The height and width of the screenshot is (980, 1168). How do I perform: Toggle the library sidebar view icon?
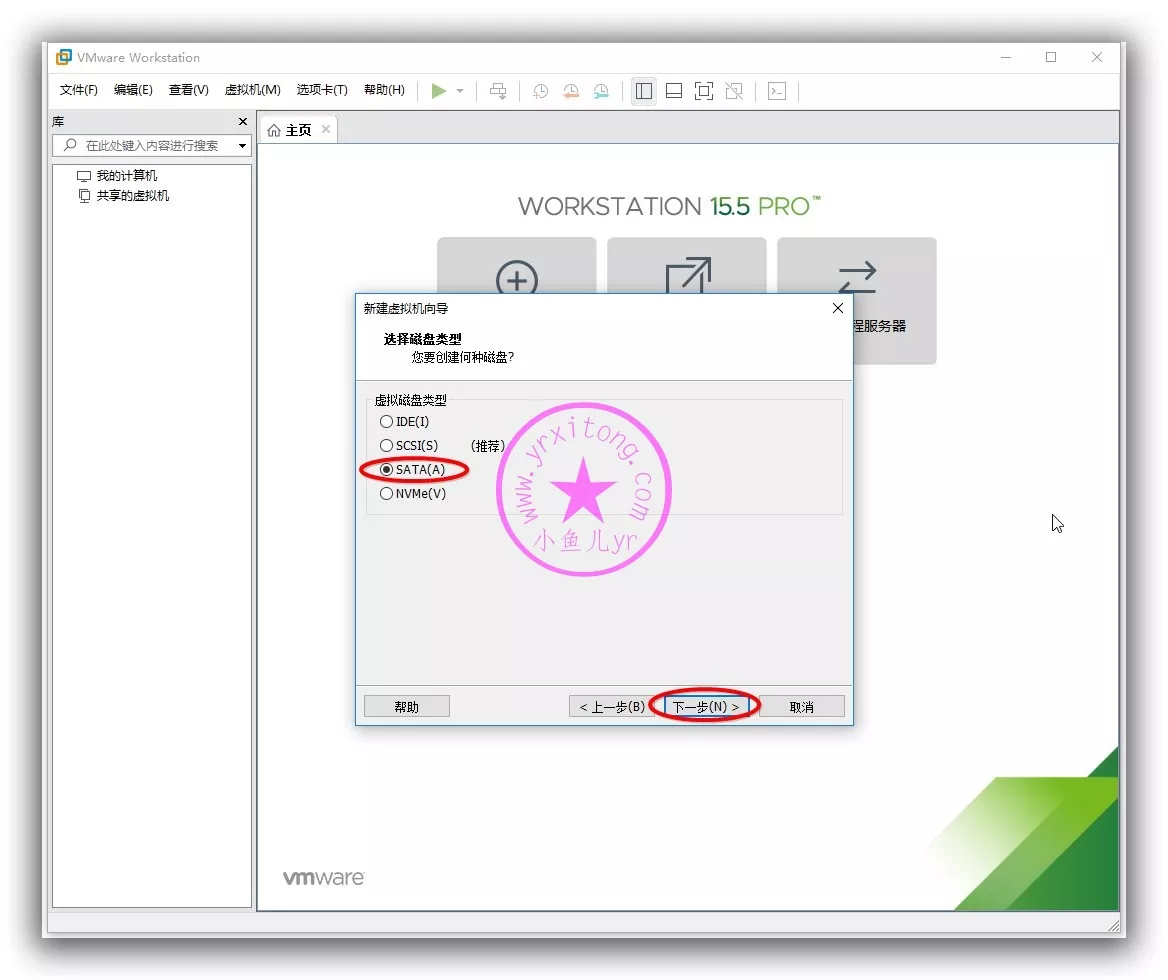pyautogui.click(x=644, y=91)
